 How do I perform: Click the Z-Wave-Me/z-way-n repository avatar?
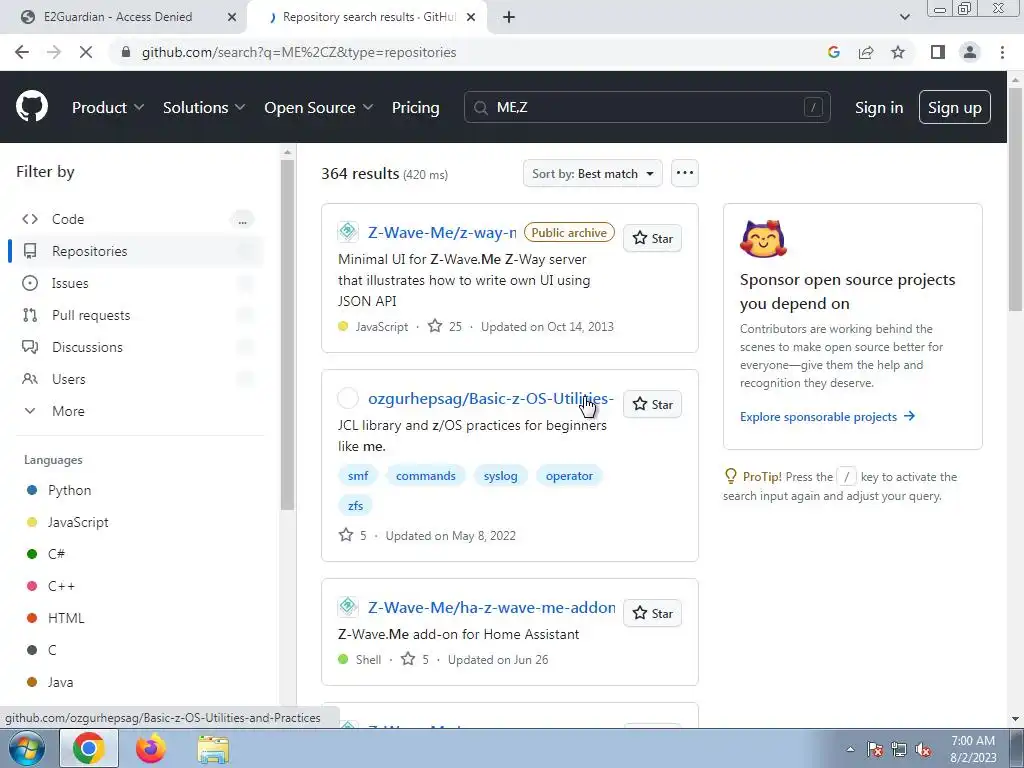coord(348,232)
